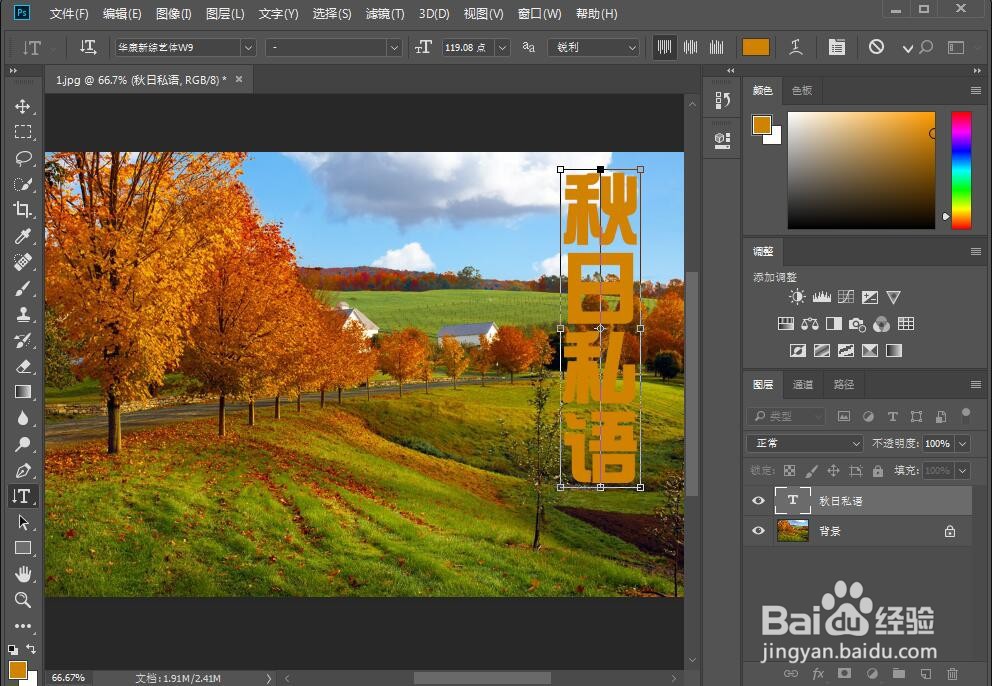Open the History panel icon
The height and width of the screenshot is (686, 992).
click(x=722, y=100)
